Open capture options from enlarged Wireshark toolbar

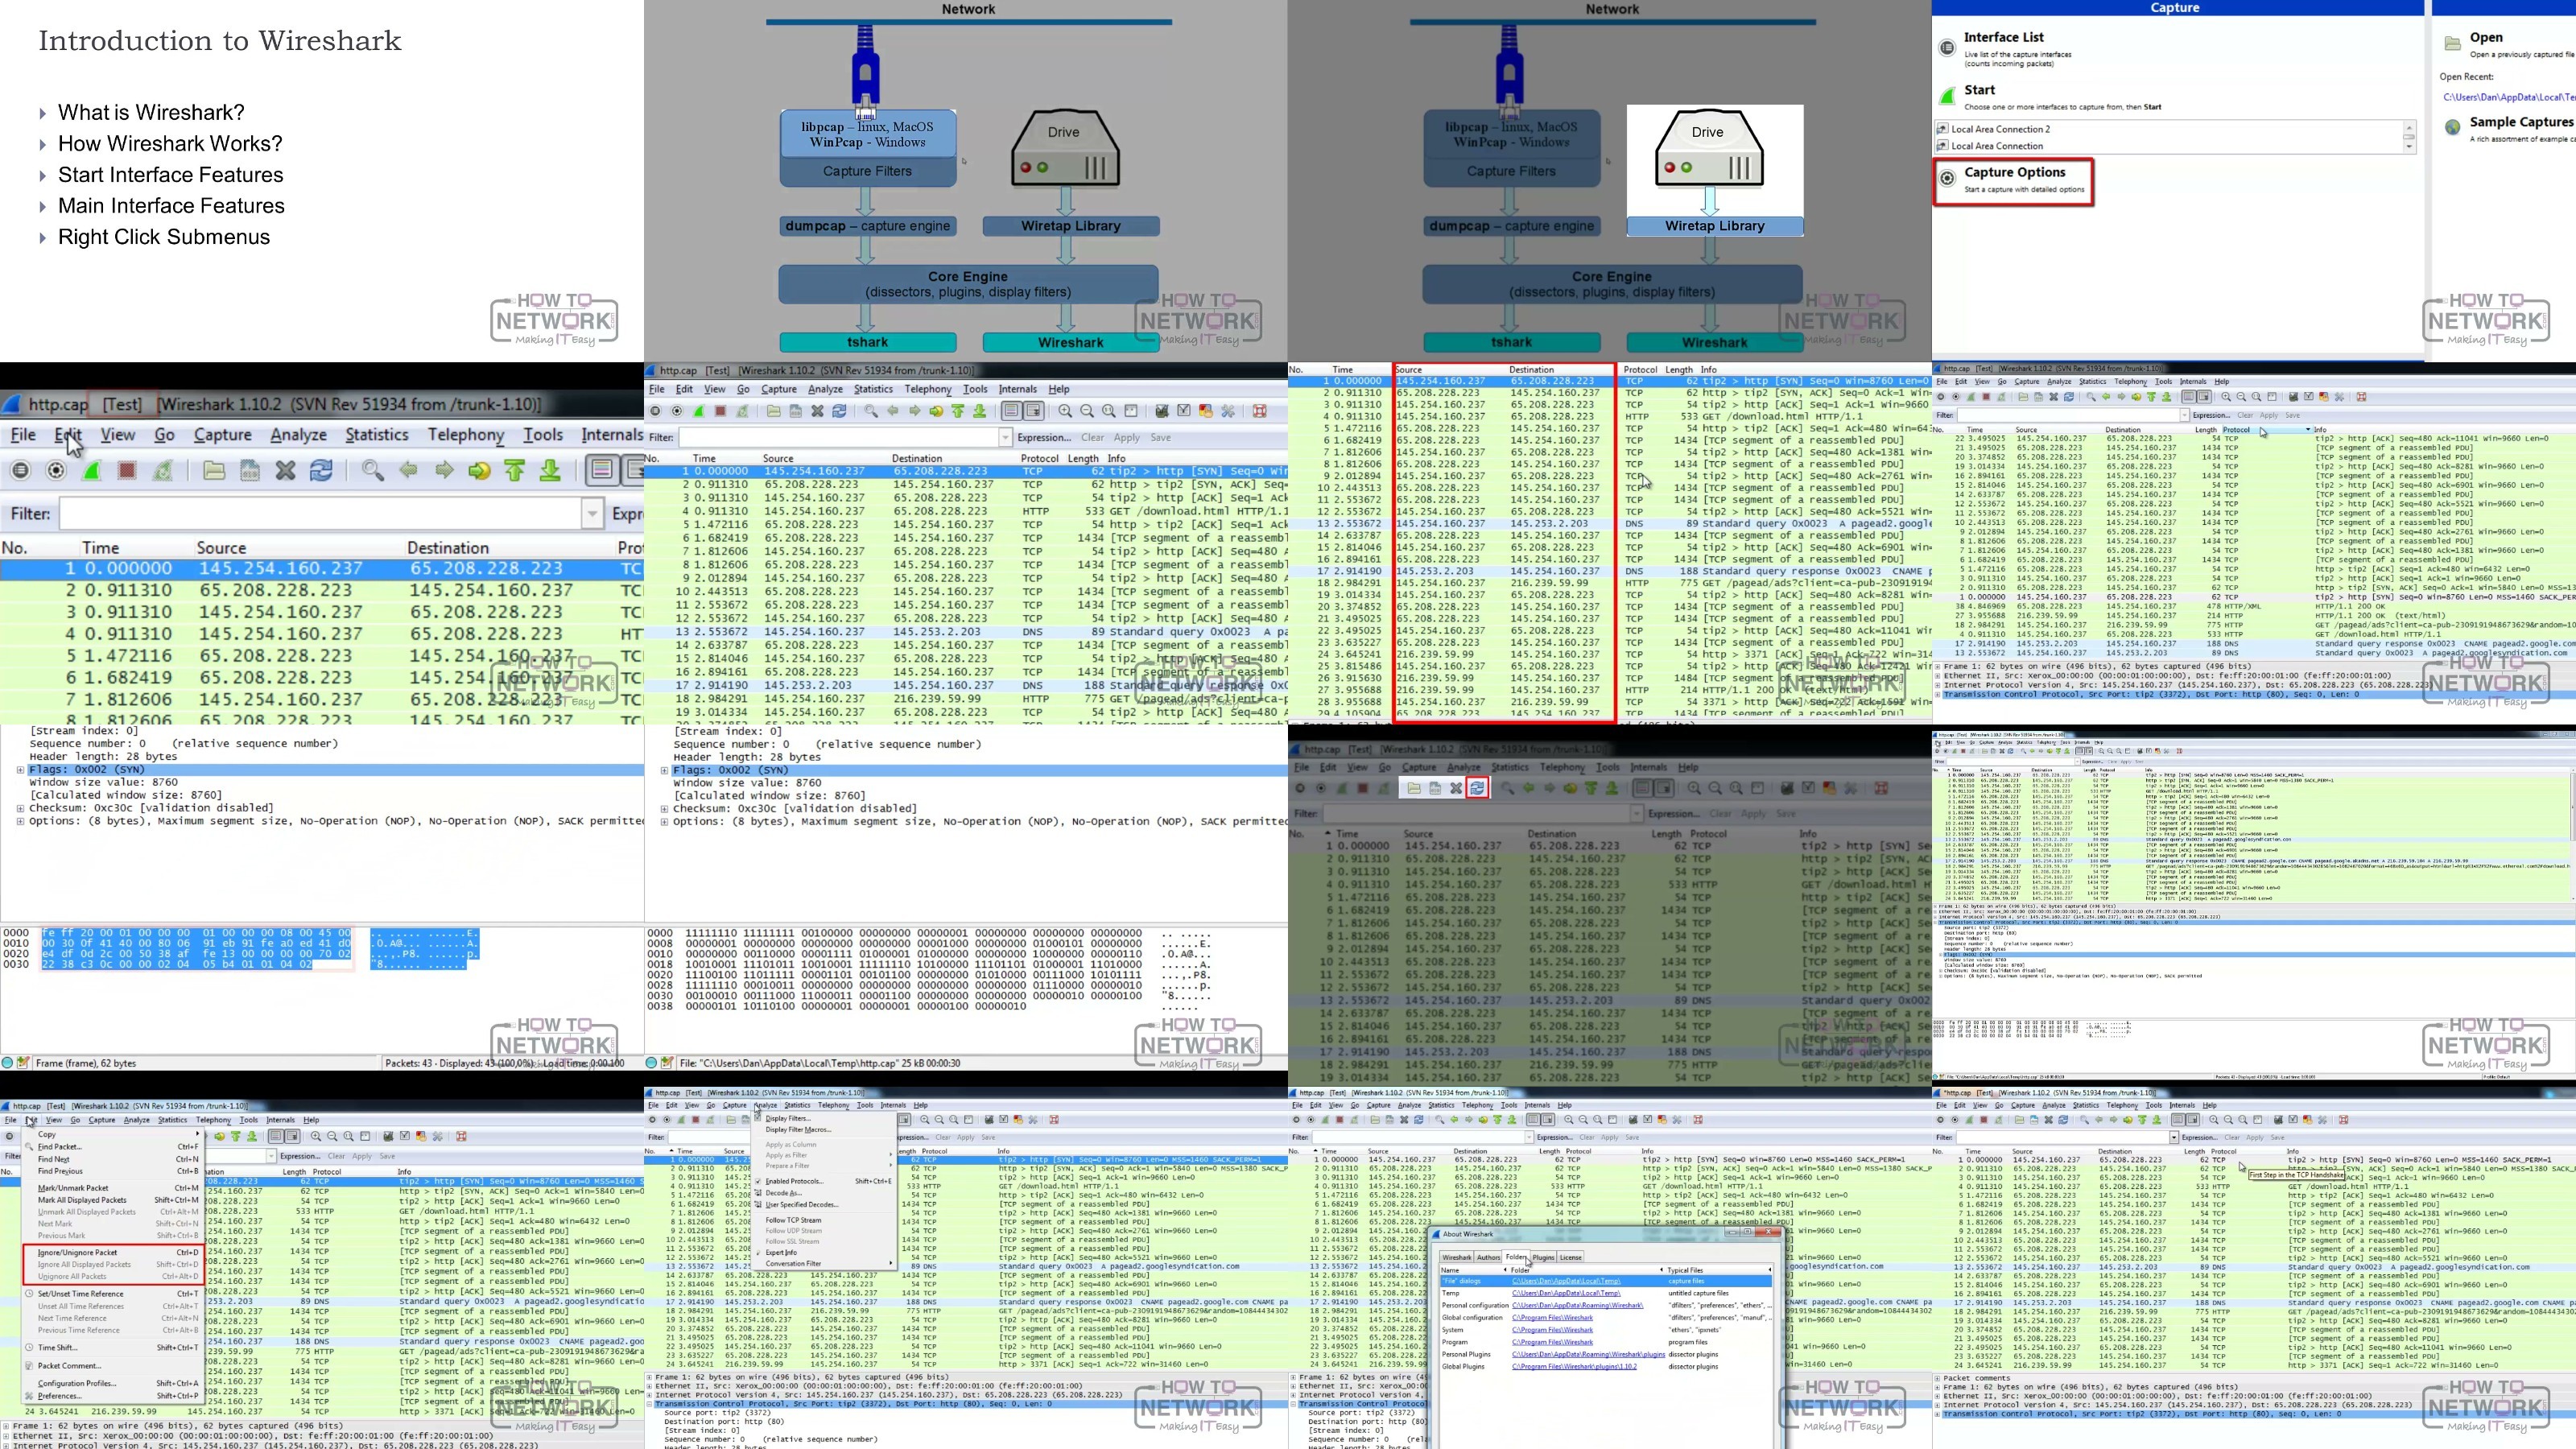click(x=56, y=470)
